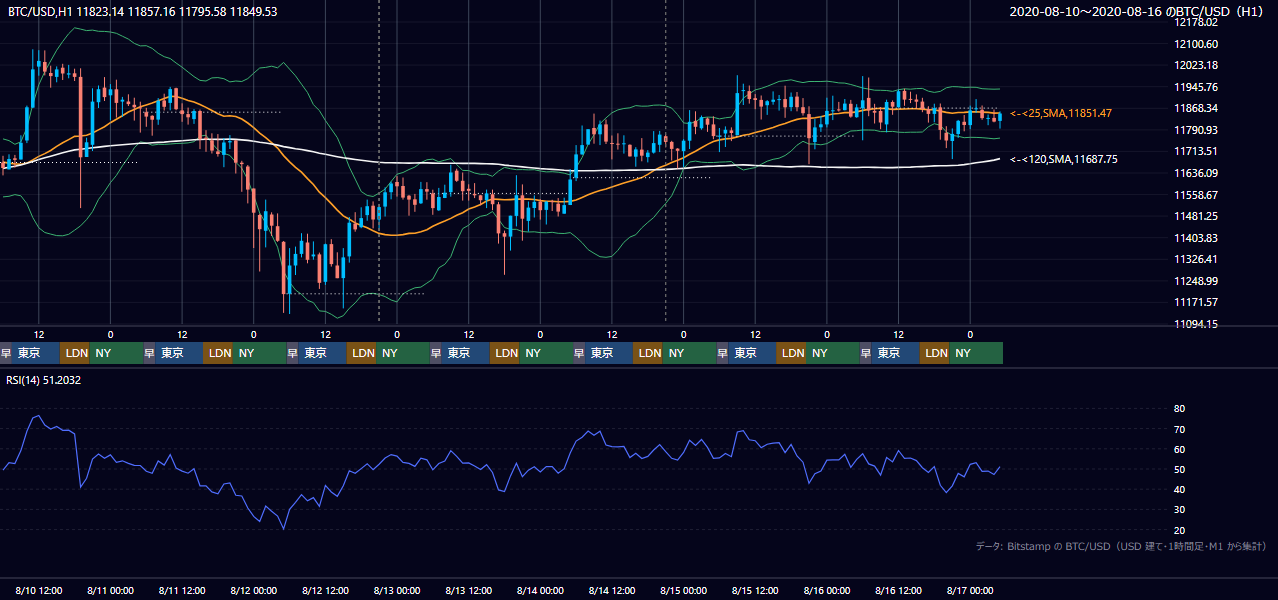The image size is (1278, 600).
Task: Click price axis value 11171.57
Action: click(x=1196, y=302)
